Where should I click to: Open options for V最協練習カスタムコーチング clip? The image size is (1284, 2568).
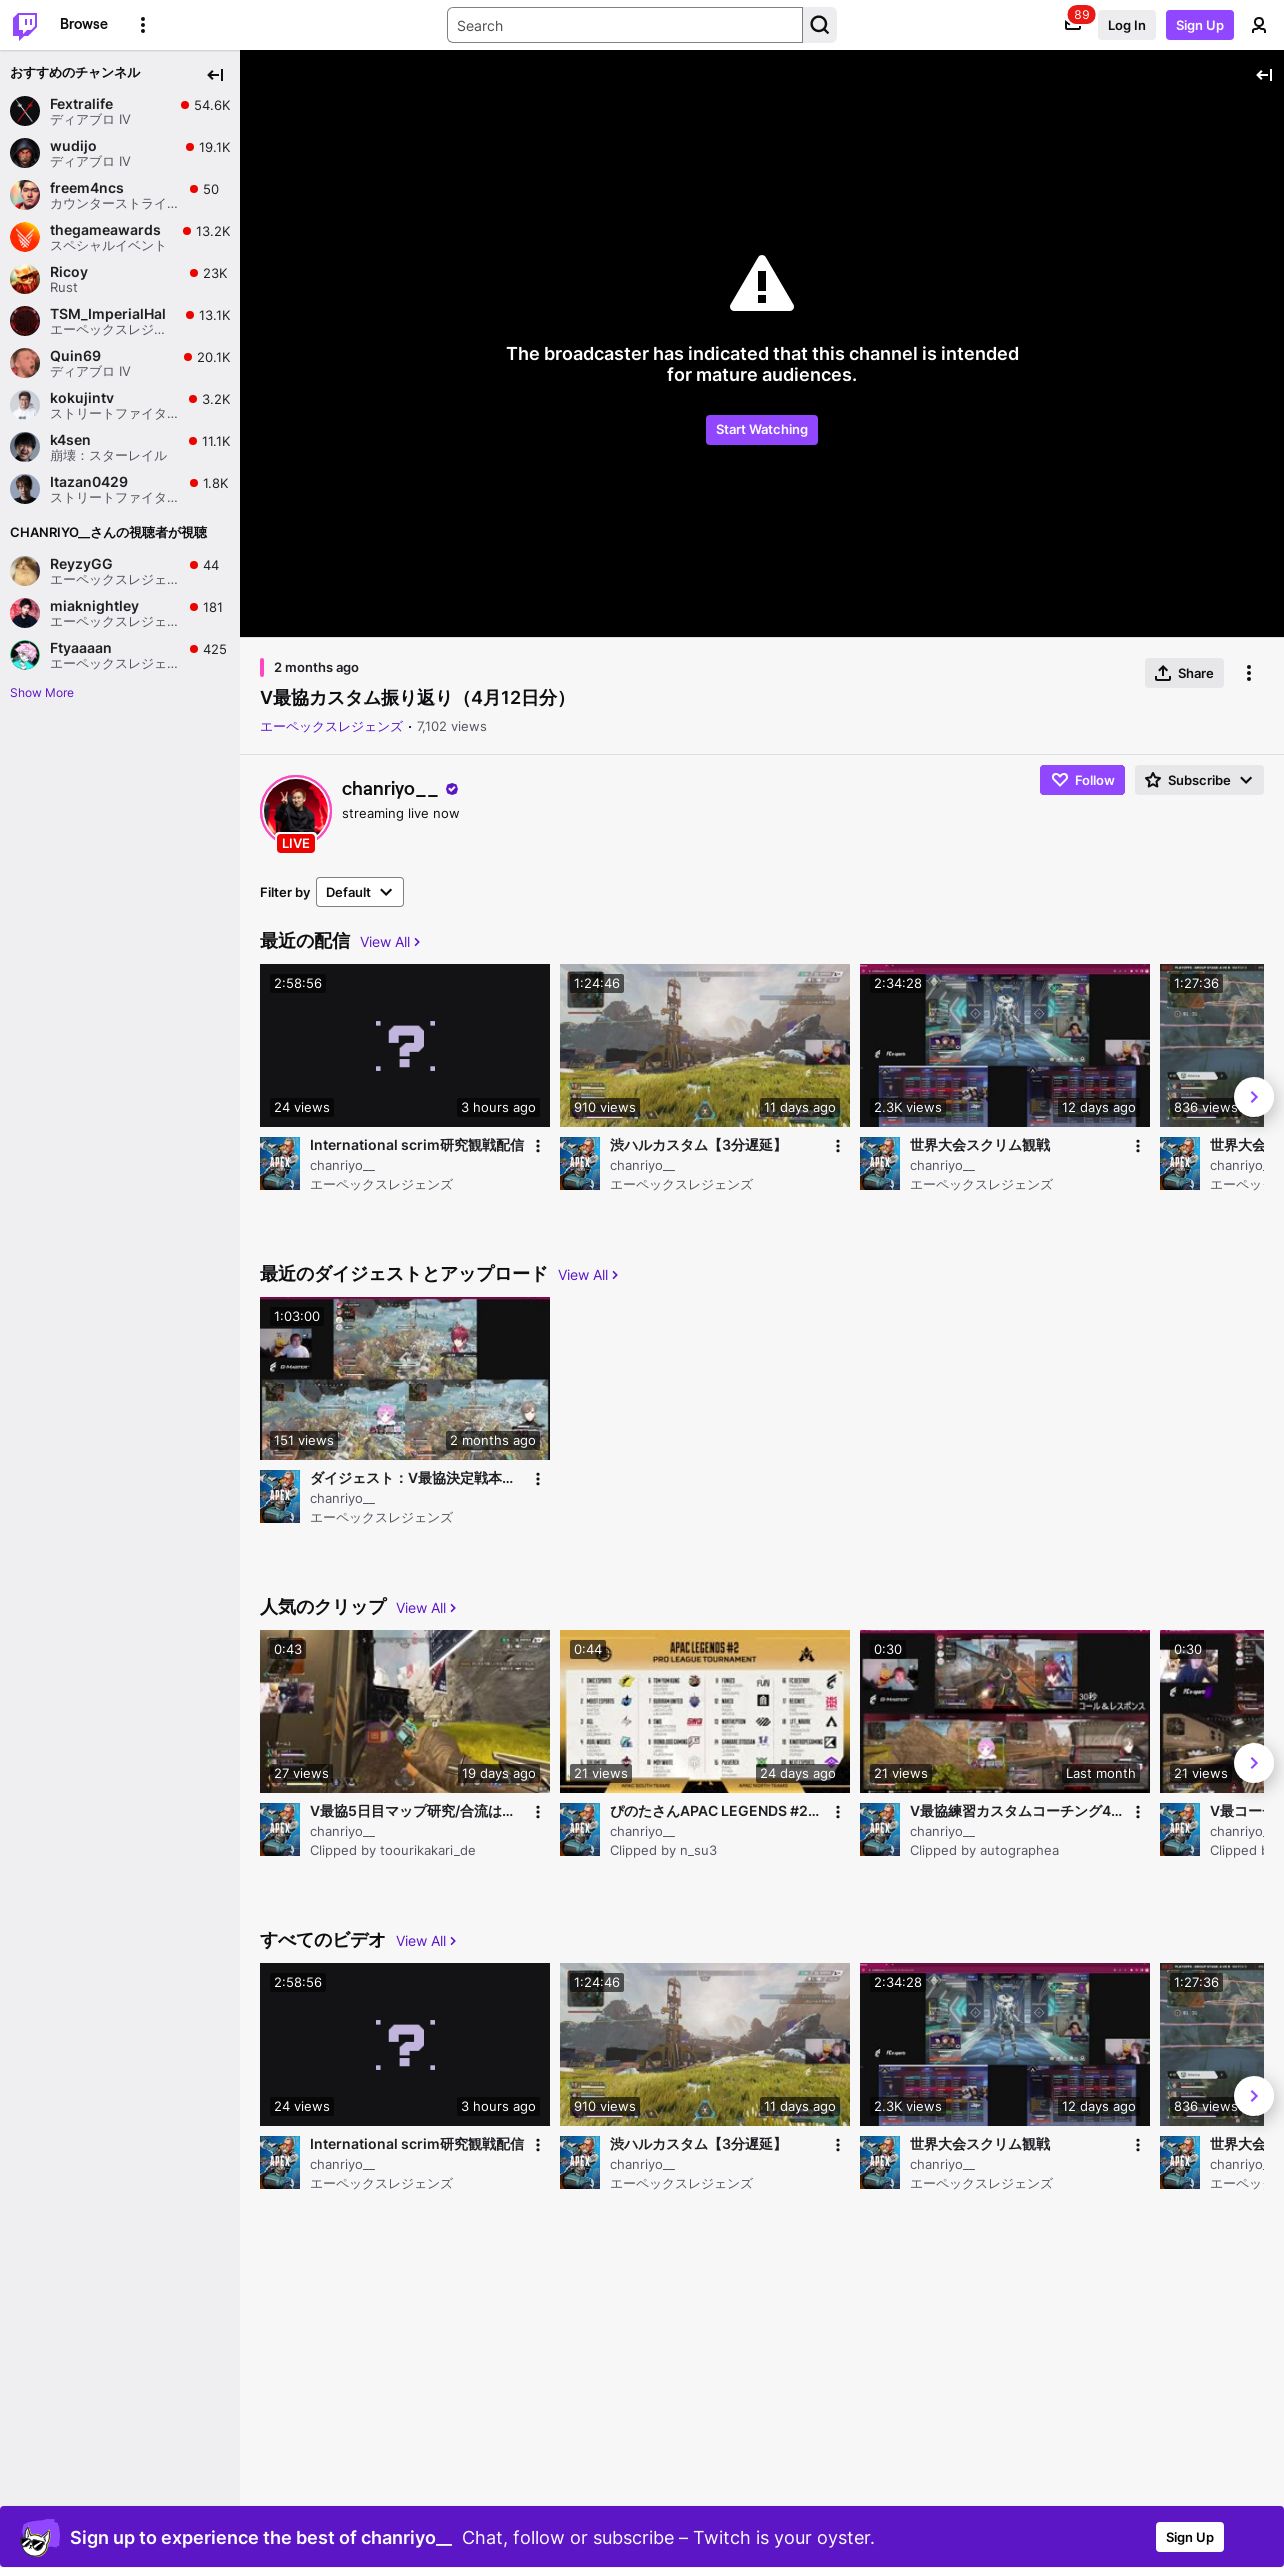tap(1138, 1812)
